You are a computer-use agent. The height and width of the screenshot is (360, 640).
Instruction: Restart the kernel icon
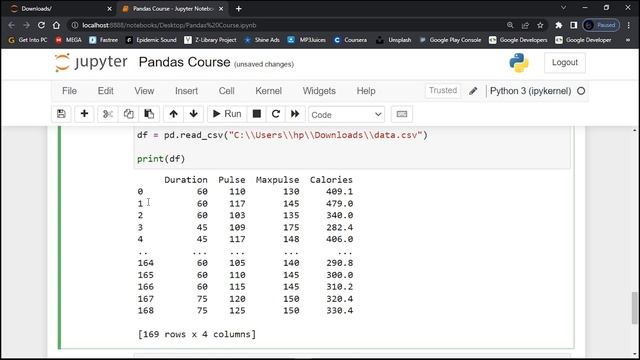276,114
